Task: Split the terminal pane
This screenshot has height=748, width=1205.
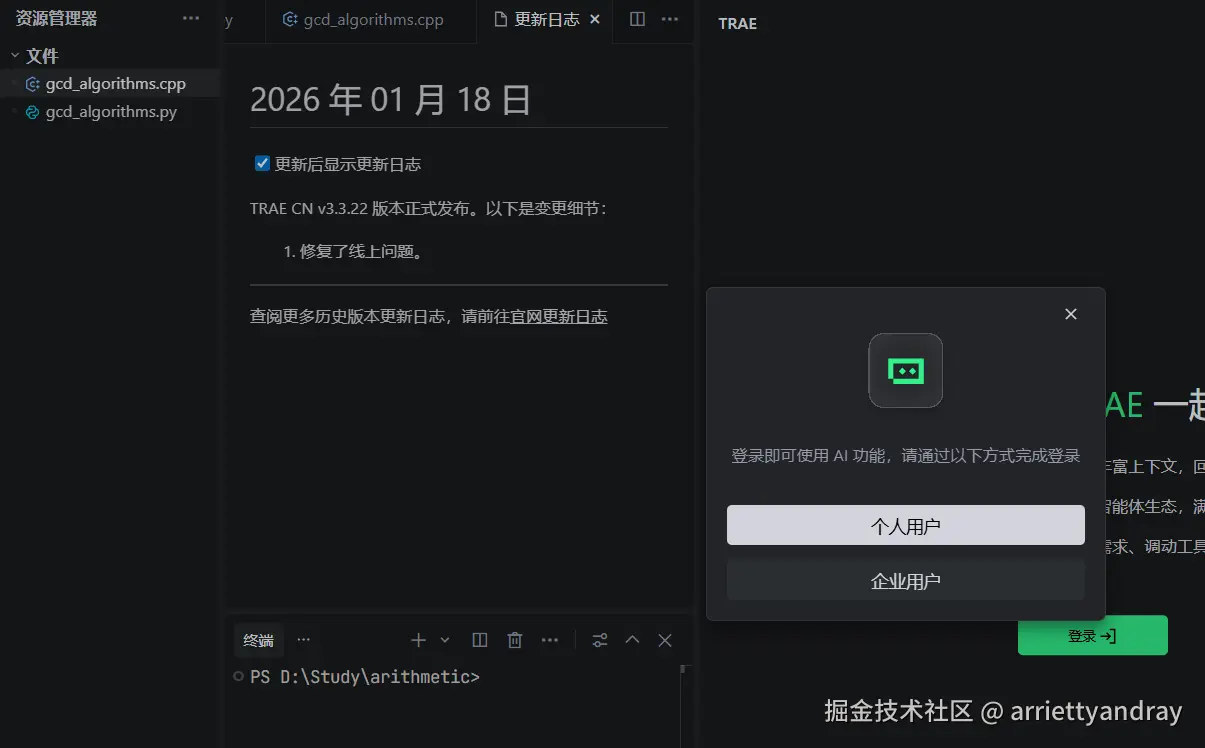Action: pos(480,640)
